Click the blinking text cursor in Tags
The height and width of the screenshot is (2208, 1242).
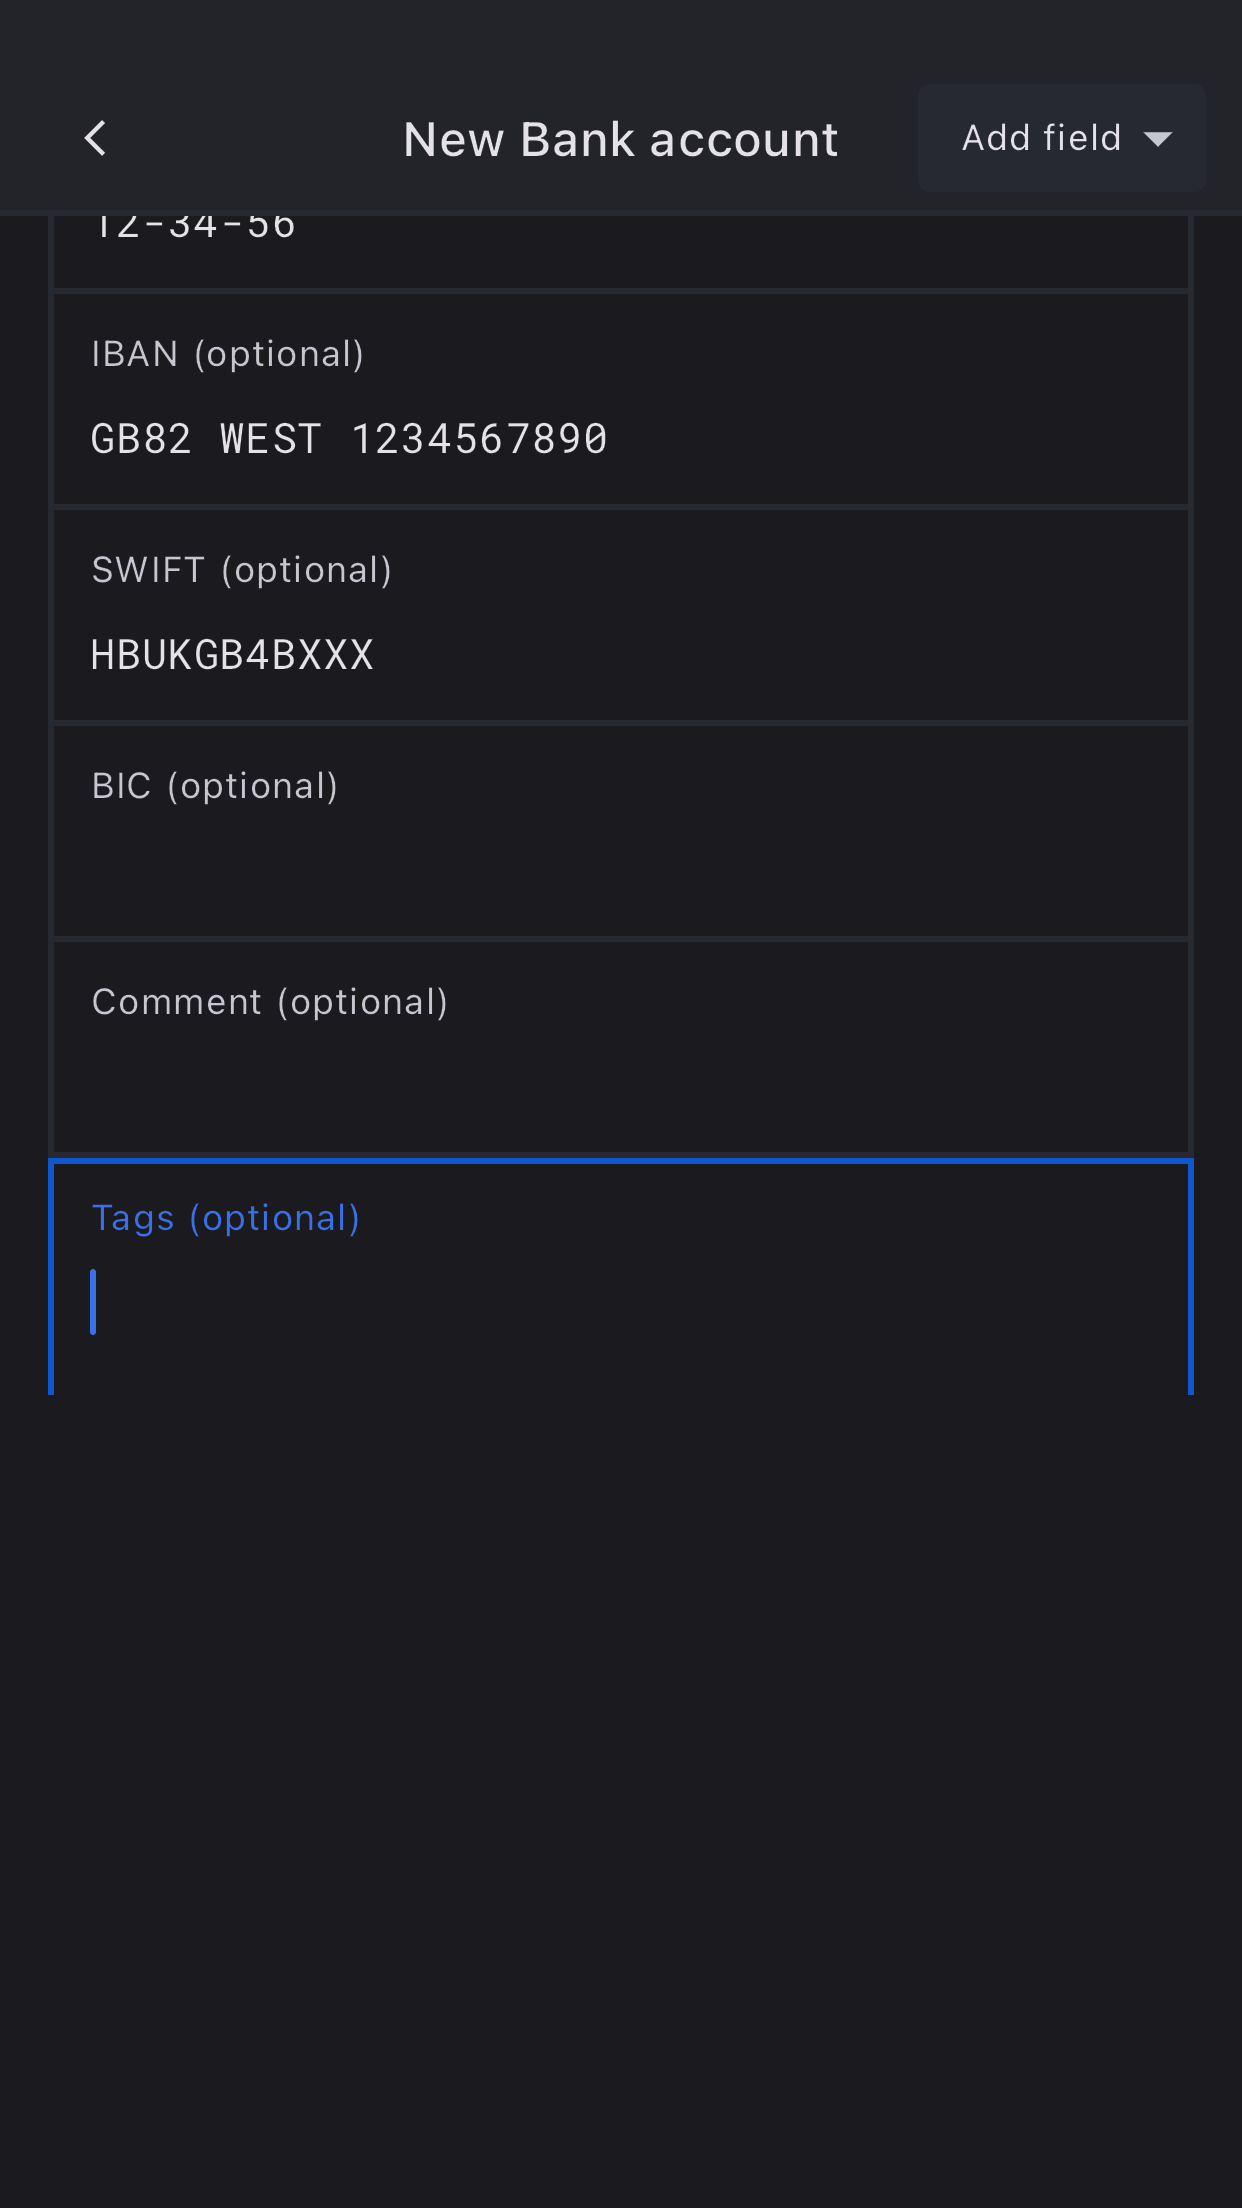coord(93,1302)
